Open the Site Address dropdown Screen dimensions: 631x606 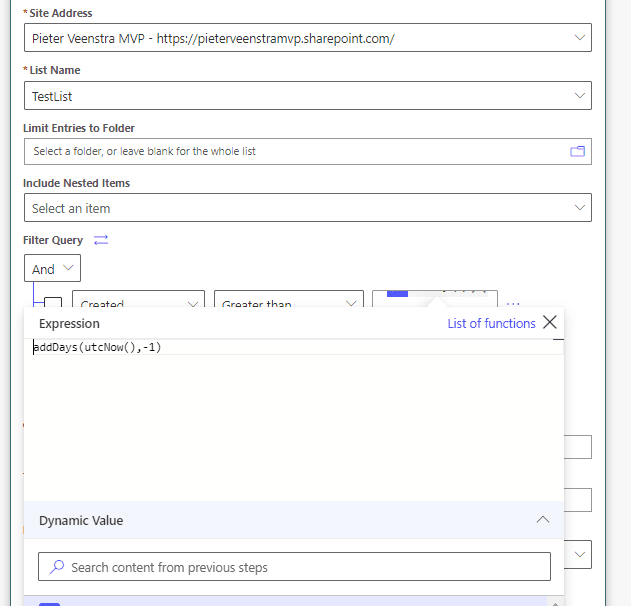click(307, 37)
